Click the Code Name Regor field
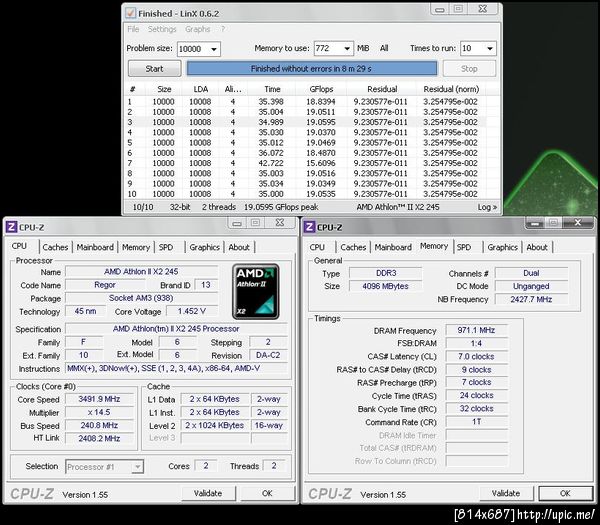600x525 pixels. pyautogui.click(x=105, y=285)
